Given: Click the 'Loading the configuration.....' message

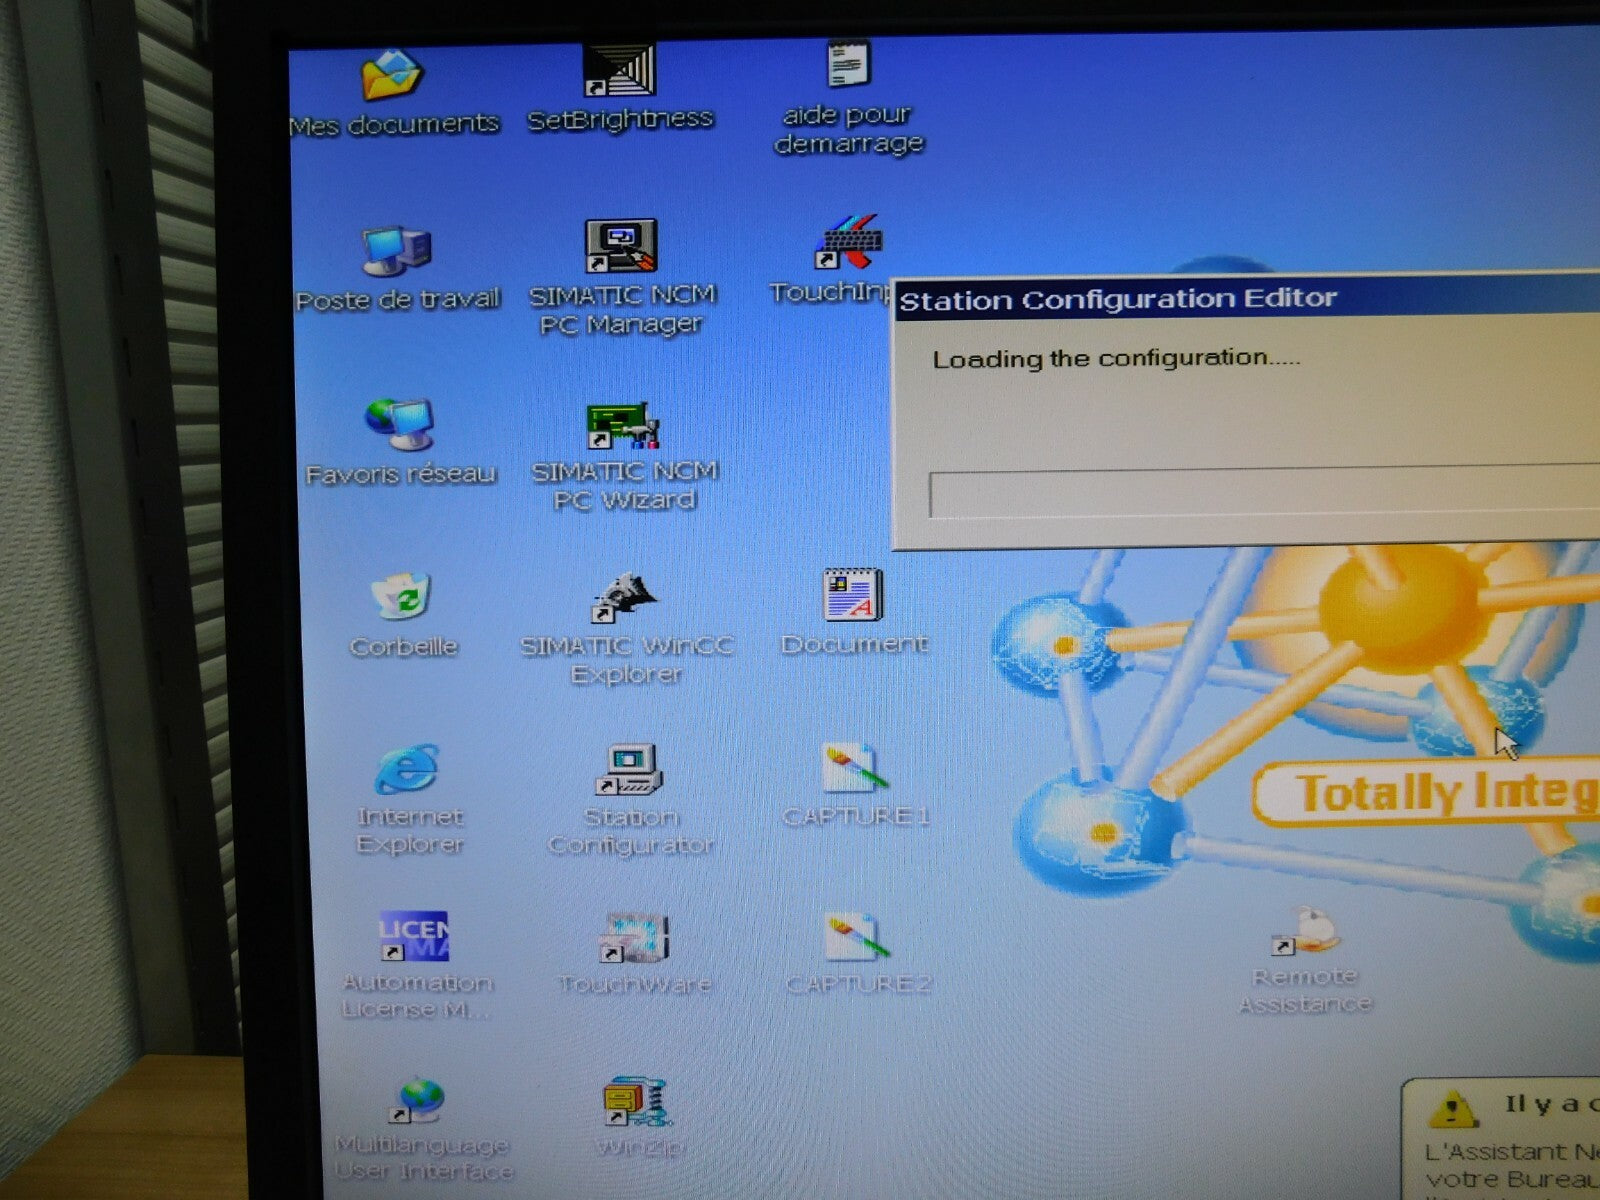Looking at the screenshot, I should [1116, 358].
